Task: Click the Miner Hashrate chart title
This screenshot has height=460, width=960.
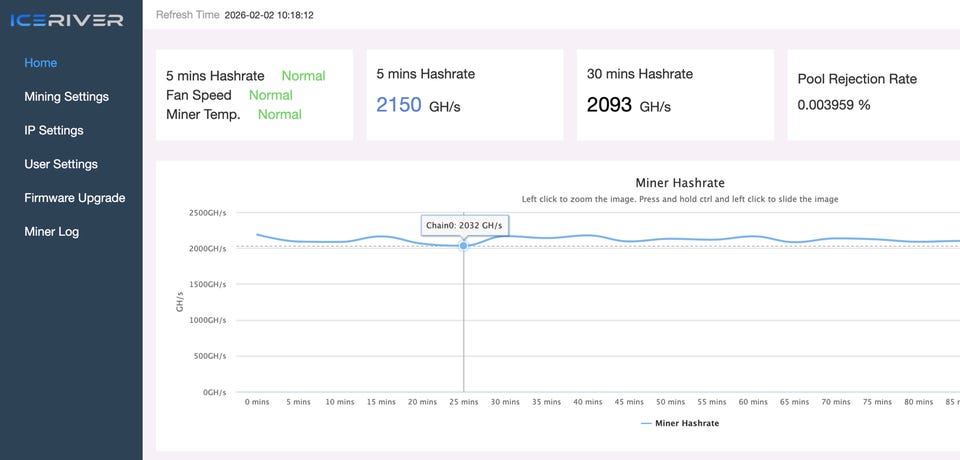Action: coord(680,183)
